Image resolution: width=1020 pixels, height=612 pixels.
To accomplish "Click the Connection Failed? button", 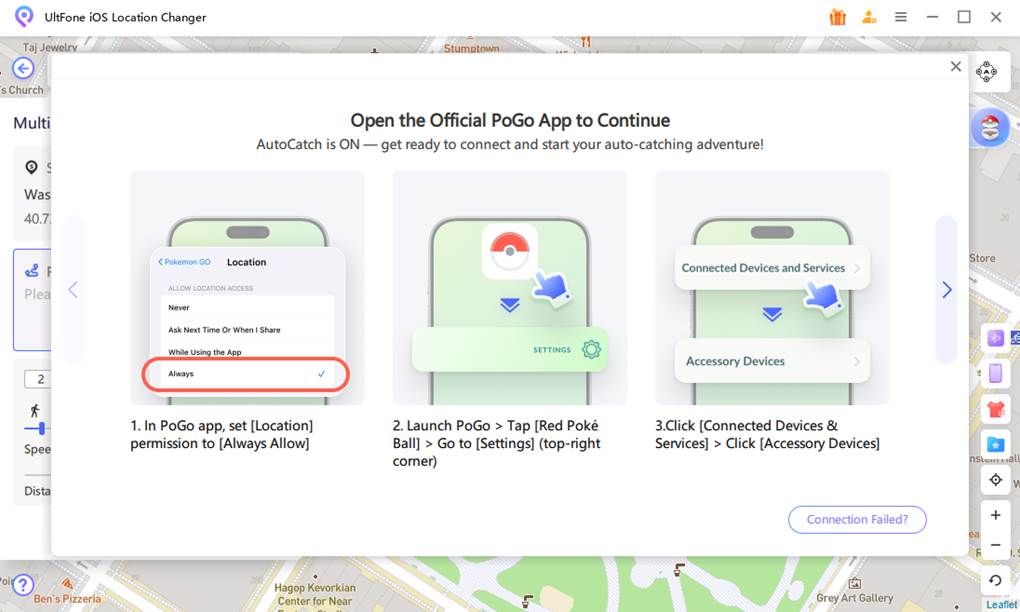I will (x=857, y=520).
